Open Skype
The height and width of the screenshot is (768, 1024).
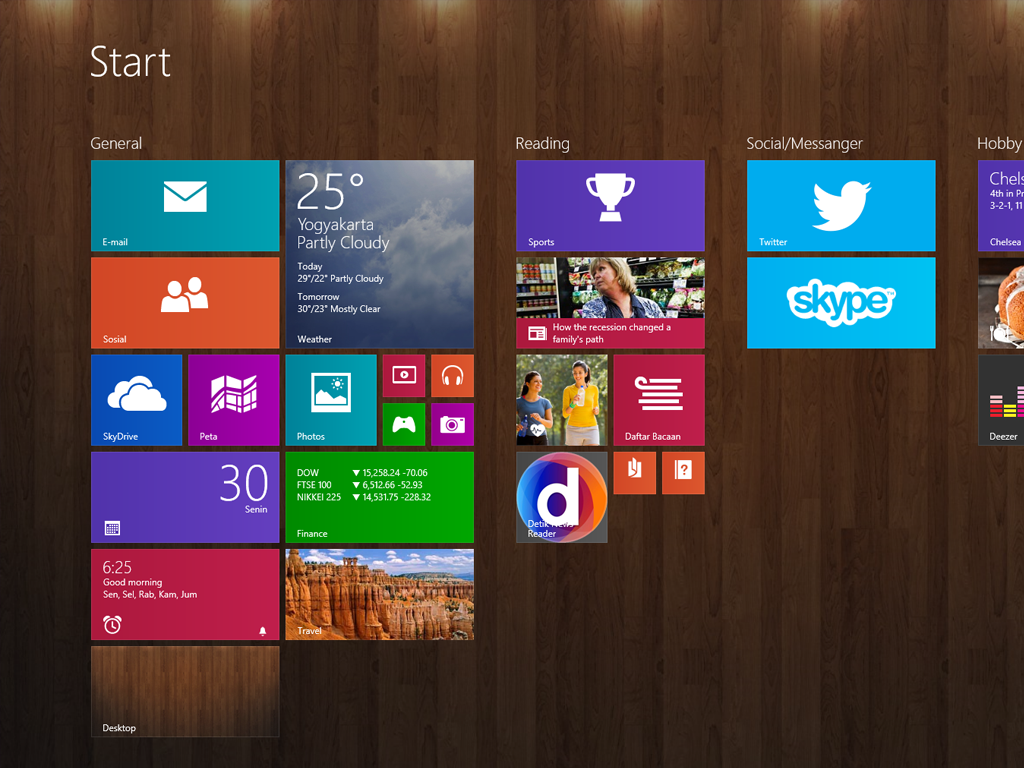840,303
